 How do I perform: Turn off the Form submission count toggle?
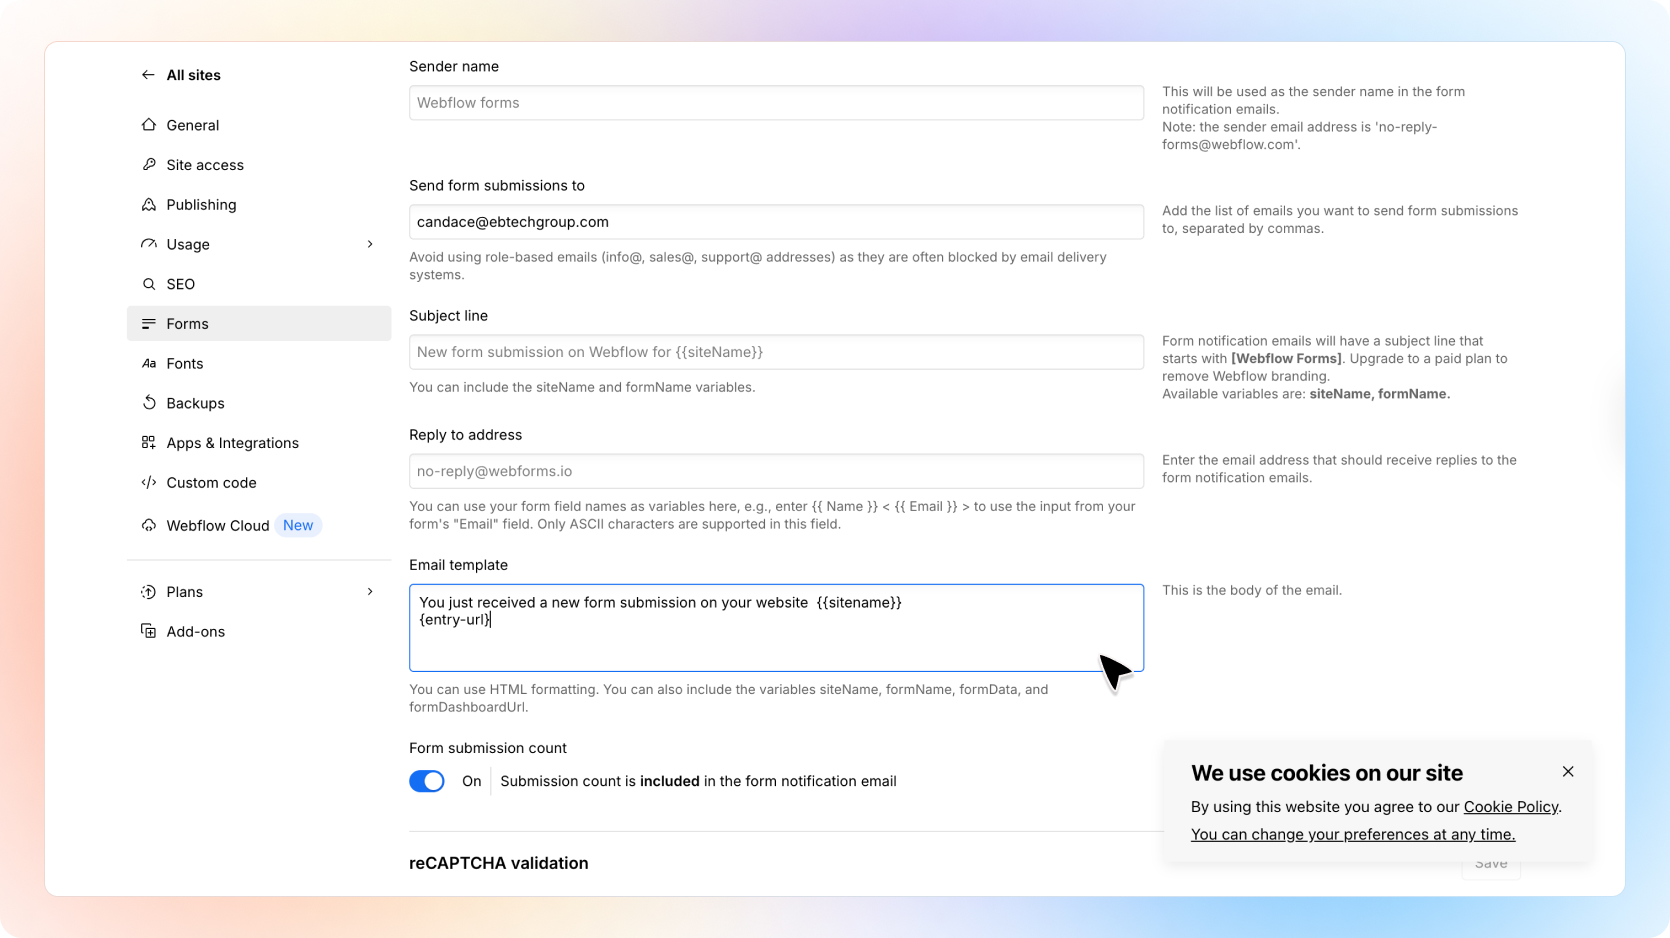[x=427, y=781]
